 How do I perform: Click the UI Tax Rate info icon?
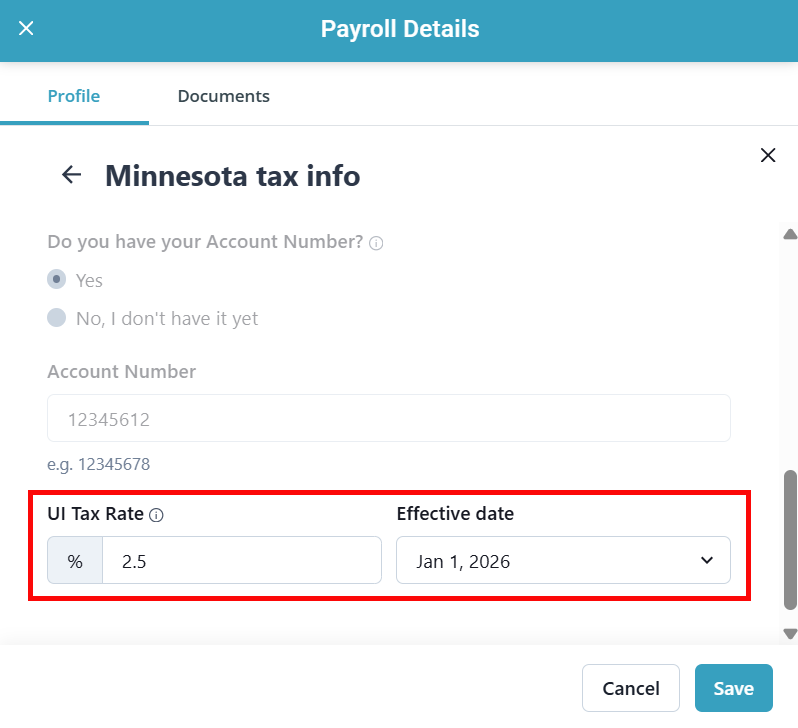point(156,515)
